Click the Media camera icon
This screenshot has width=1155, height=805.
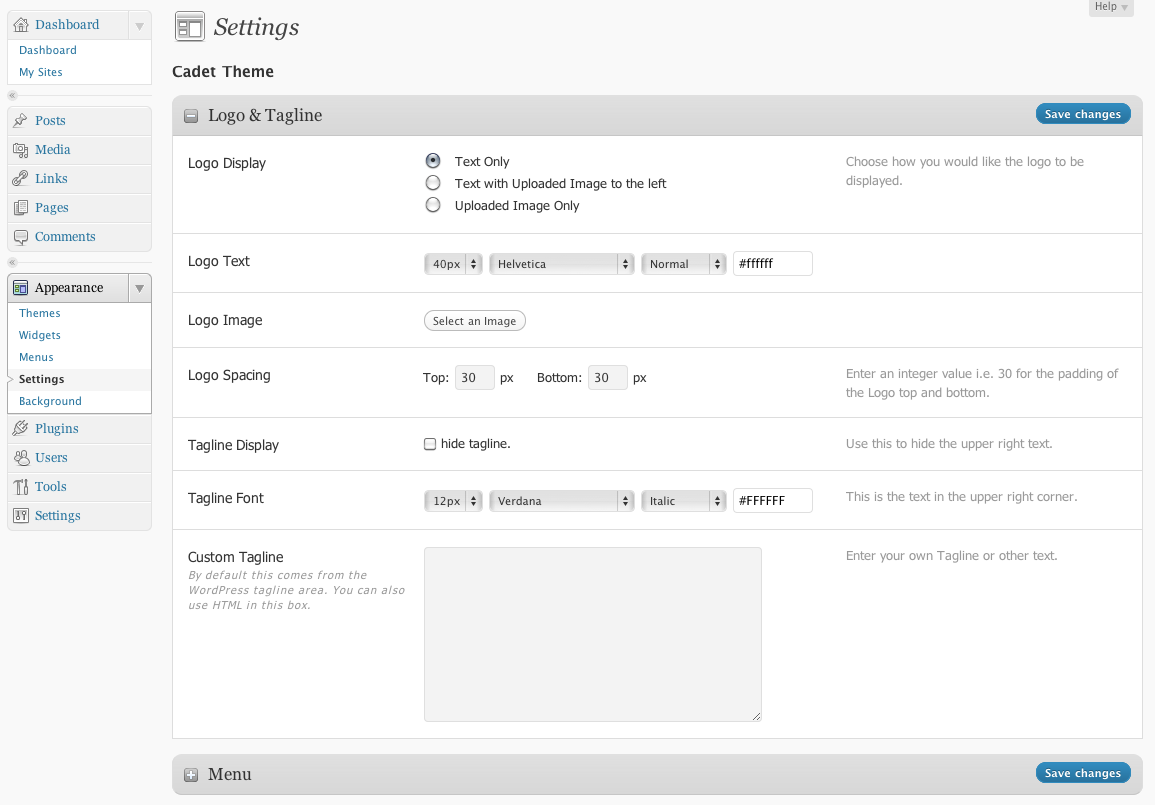[x=21, y=150]
